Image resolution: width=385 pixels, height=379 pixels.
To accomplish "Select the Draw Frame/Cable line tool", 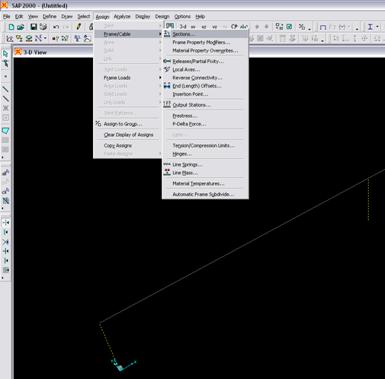I will coord(6,89).
